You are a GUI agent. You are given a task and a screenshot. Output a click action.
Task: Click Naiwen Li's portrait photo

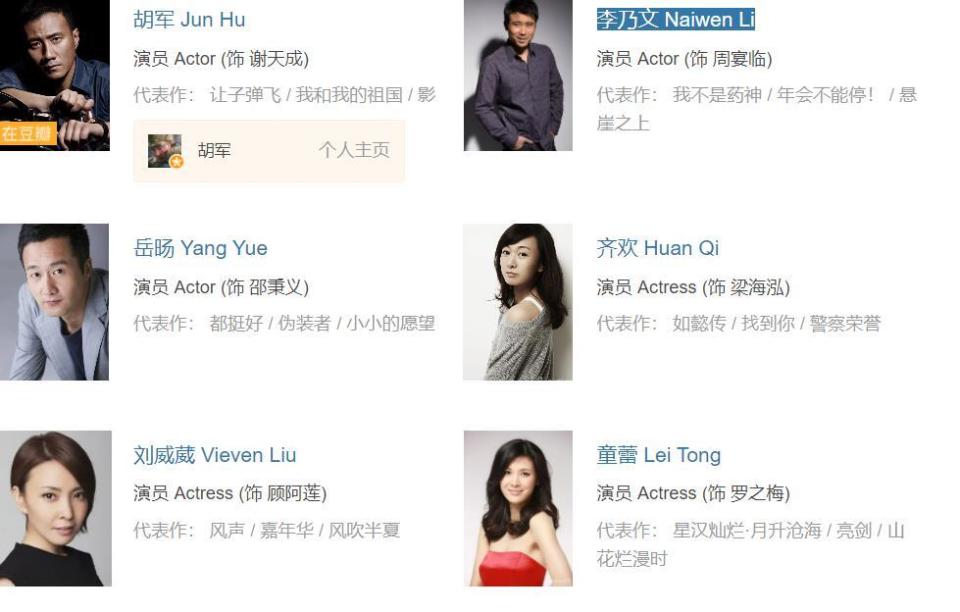coord(518,75)
